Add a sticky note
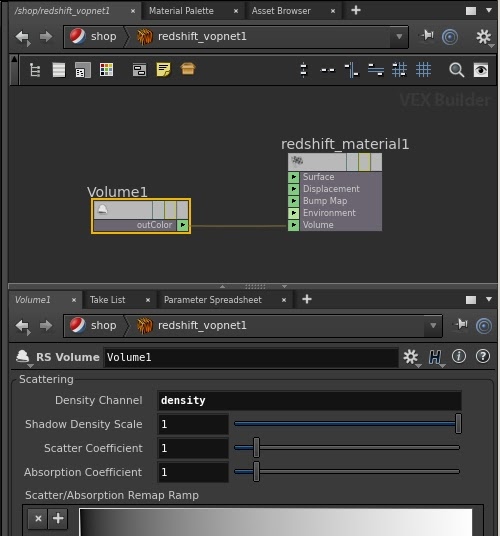 click(x=163, y=70)
